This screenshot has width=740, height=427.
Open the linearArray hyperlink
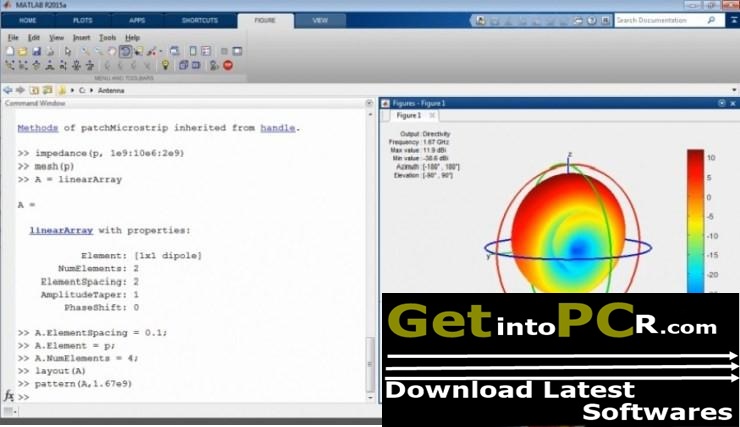(x=61, y=230)
